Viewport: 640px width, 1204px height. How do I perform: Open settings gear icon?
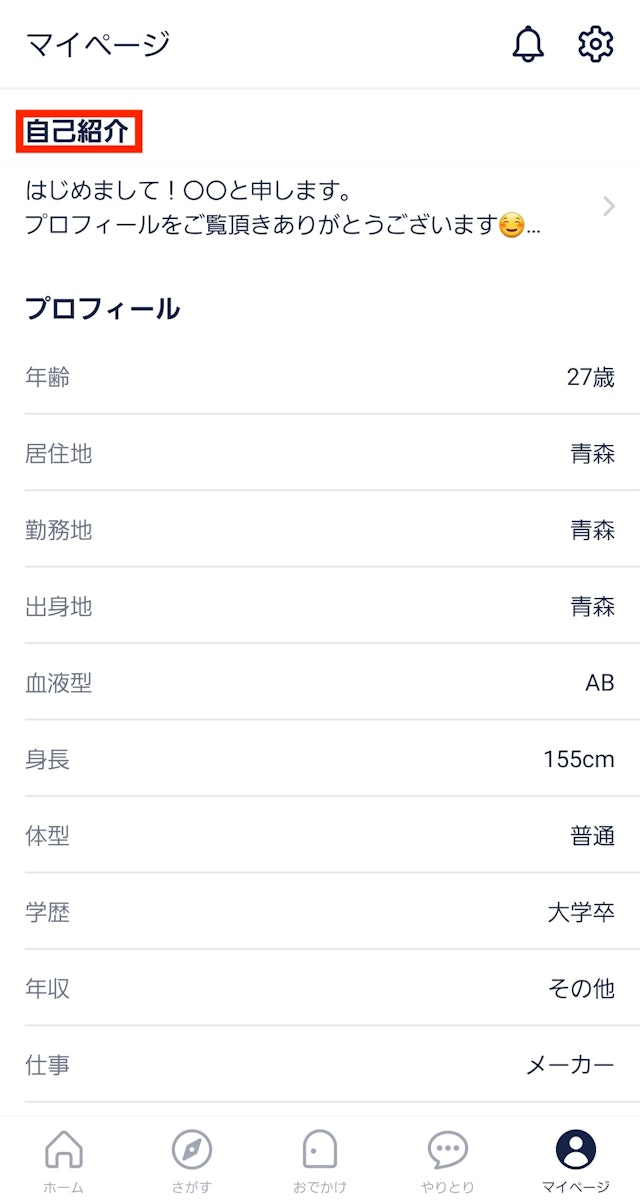pyautogui.click(x=595, y=44)
